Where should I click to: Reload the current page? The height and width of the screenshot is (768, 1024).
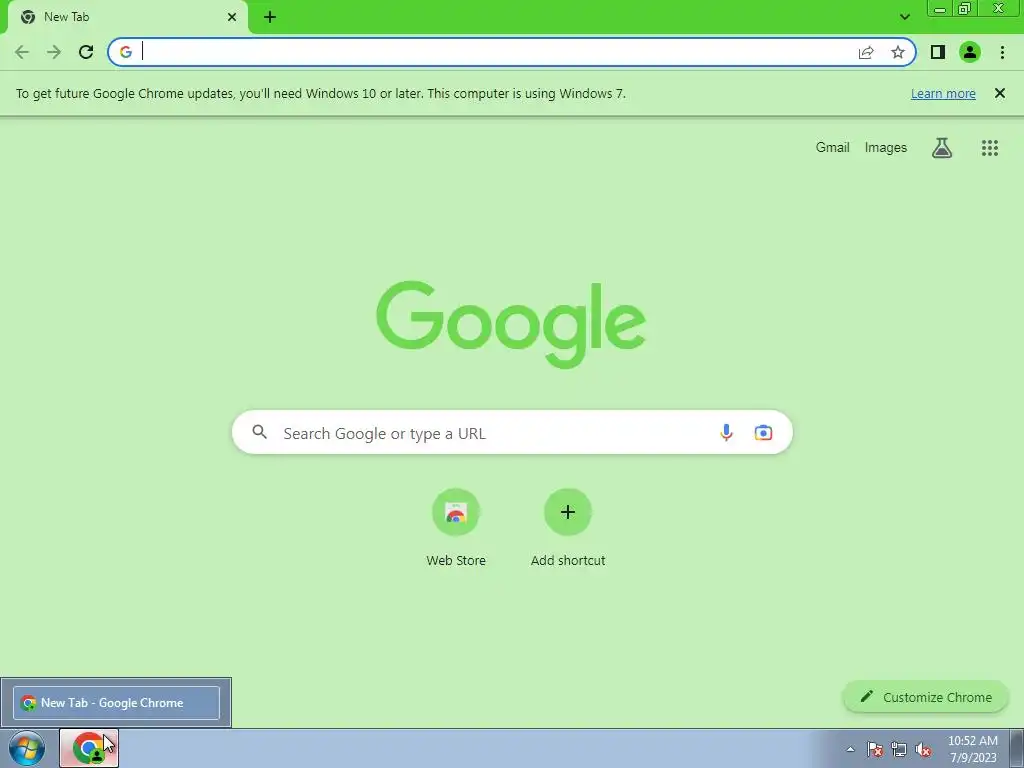(x=86, y=52)
